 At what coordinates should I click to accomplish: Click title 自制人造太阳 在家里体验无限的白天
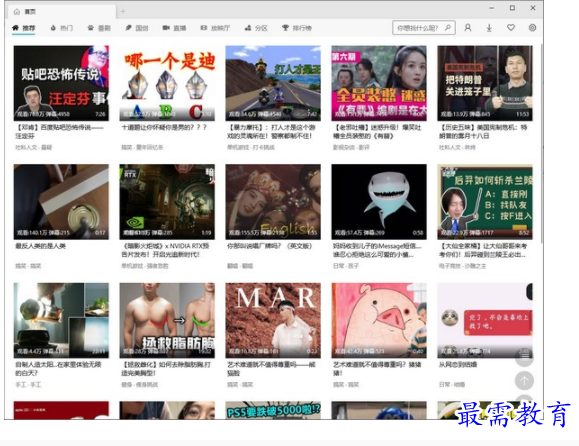point(58,369)
